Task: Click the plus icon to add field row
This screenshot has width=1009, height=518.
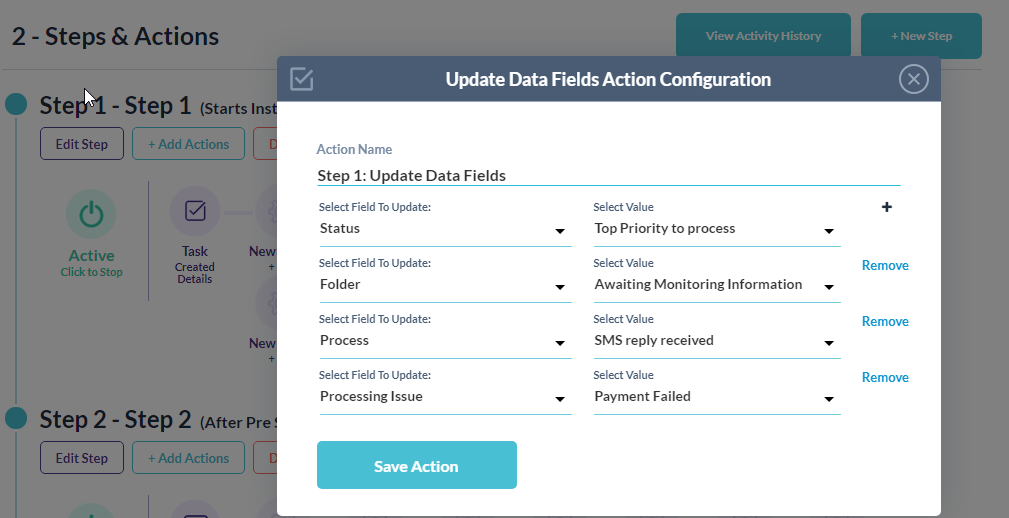Action: (886, 207)
